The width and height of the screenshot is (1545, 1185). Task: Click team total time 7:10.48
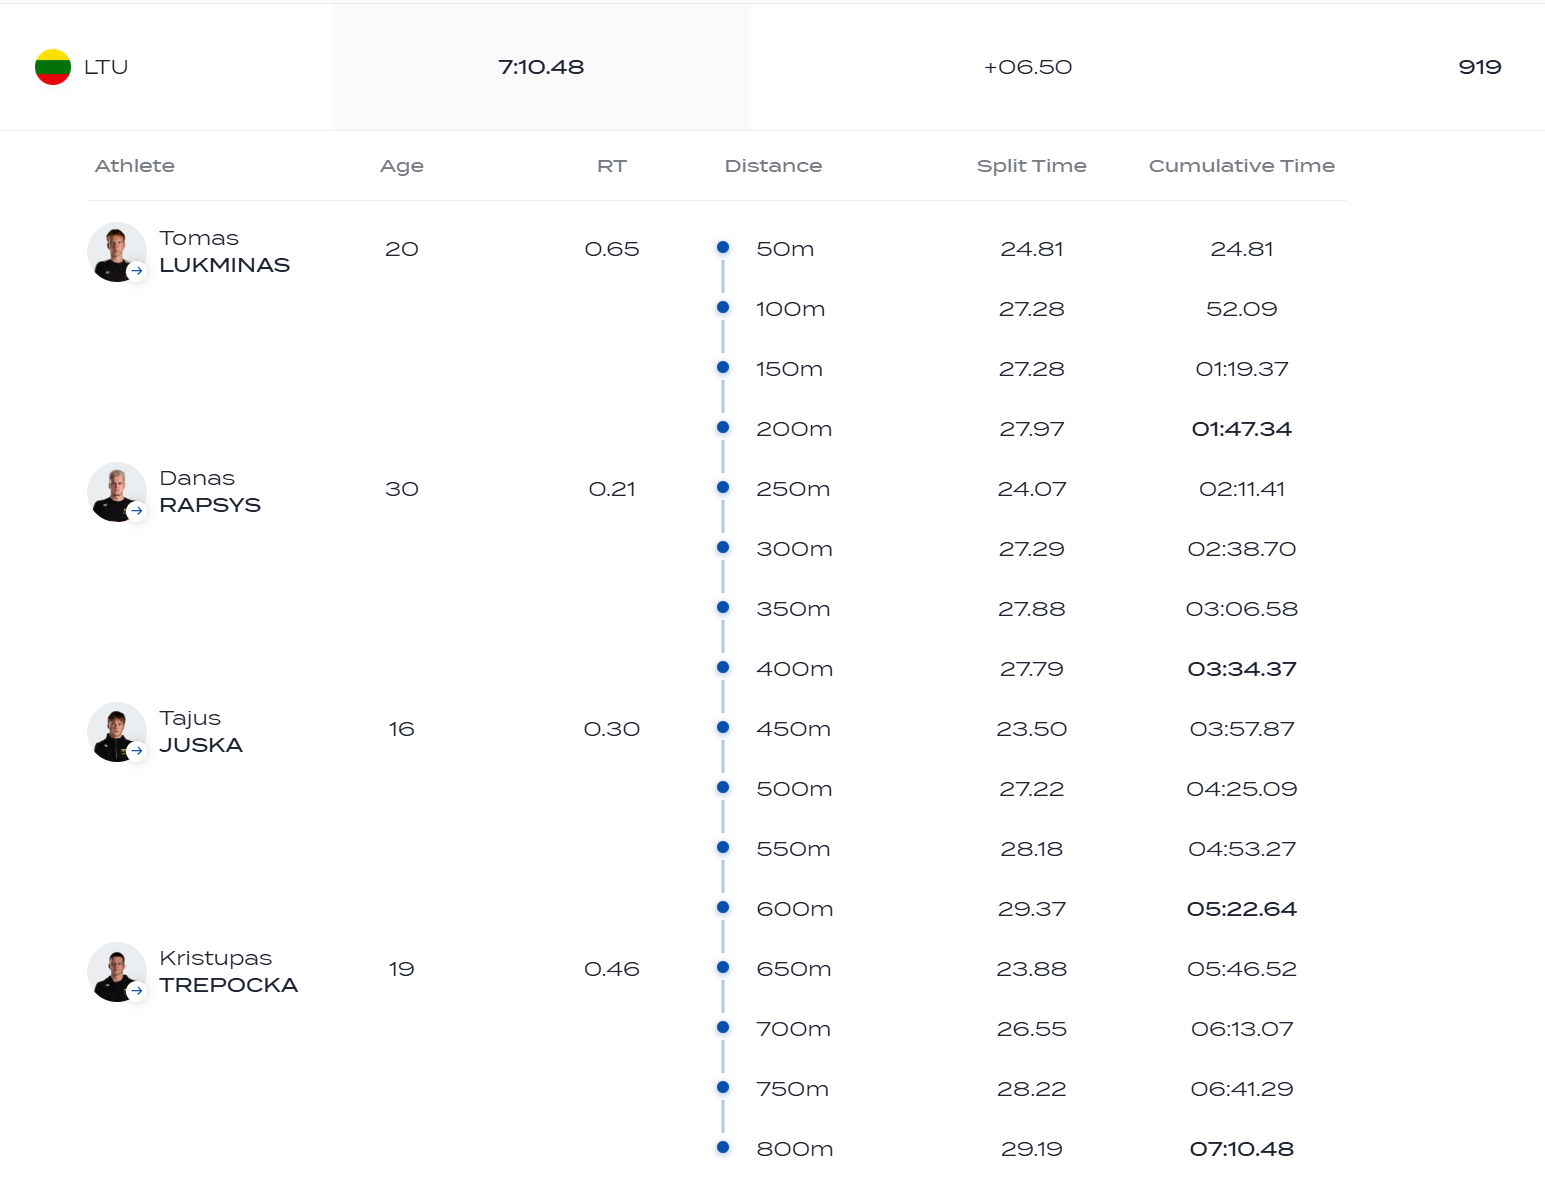point(541,67)
